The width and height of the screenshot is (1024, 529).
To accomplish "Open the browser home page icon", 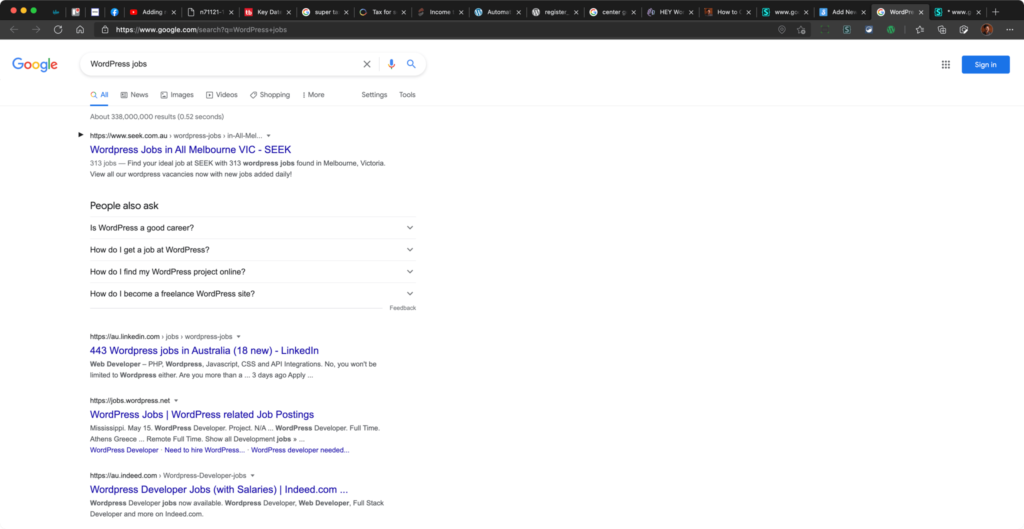I will [80, 29].
